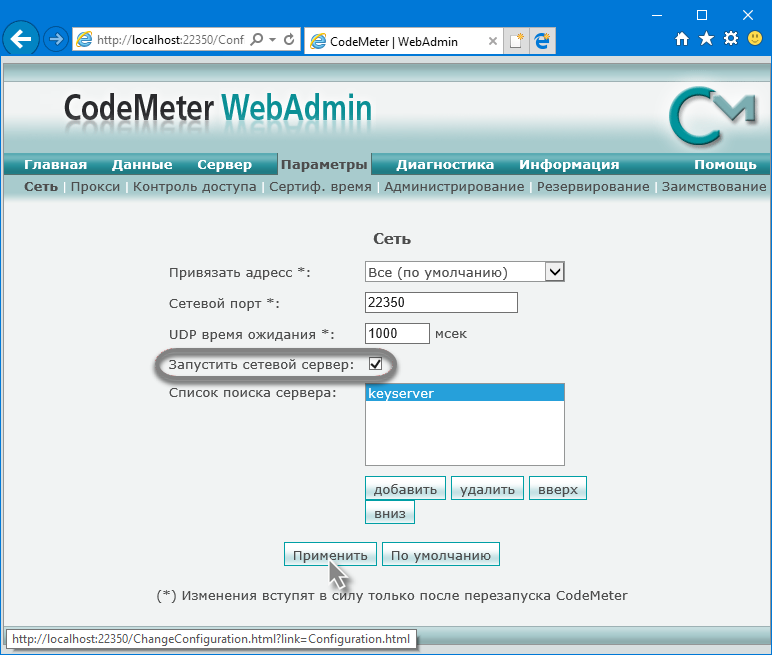Viewport: 772px width, 655px height.
Task: Click the добавить button
Action: pyautogui.click(x=405, y=489)
